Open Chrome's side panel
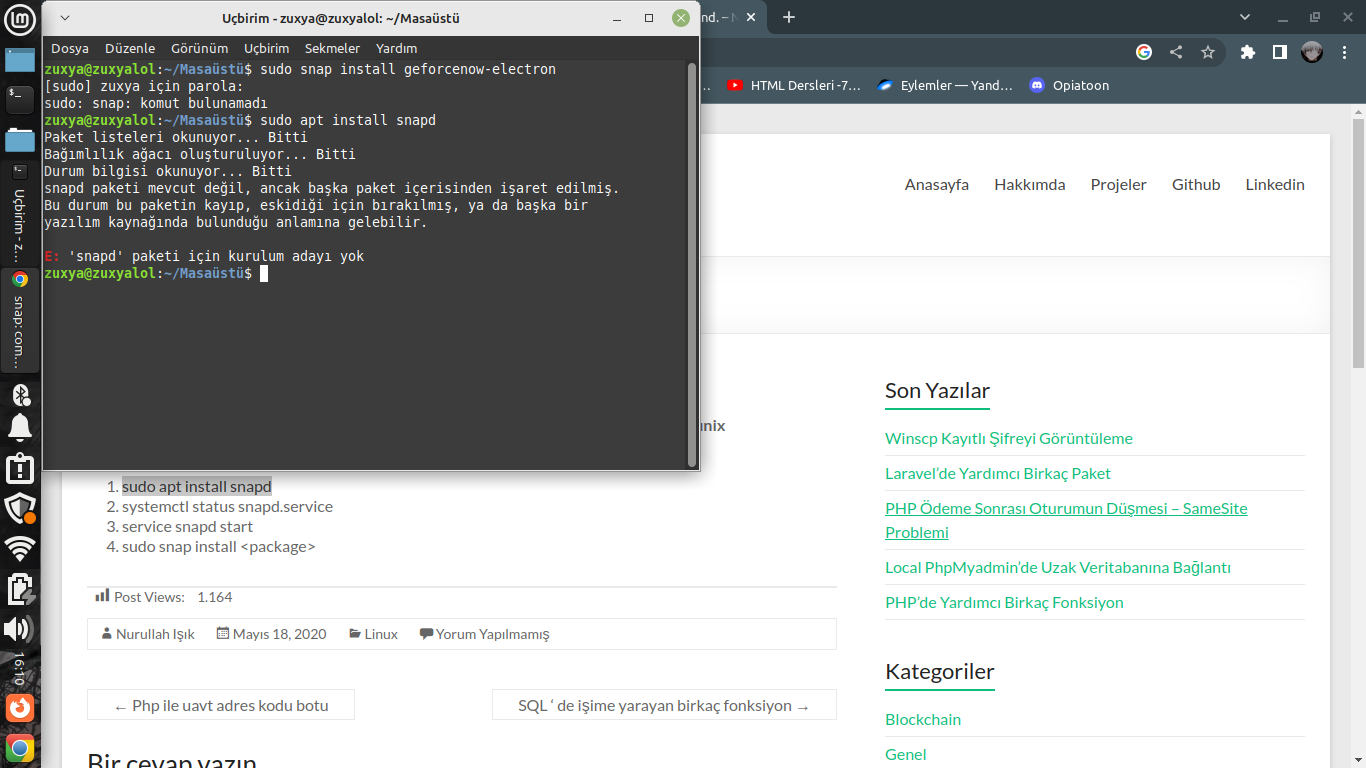 1279,52
